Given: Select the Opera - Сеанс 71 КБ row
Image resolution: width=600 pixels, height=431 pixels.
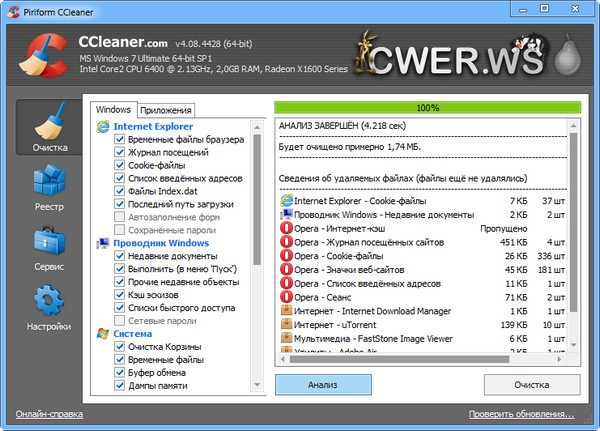Looking at the screenshot, I should [x=423, y=297].
